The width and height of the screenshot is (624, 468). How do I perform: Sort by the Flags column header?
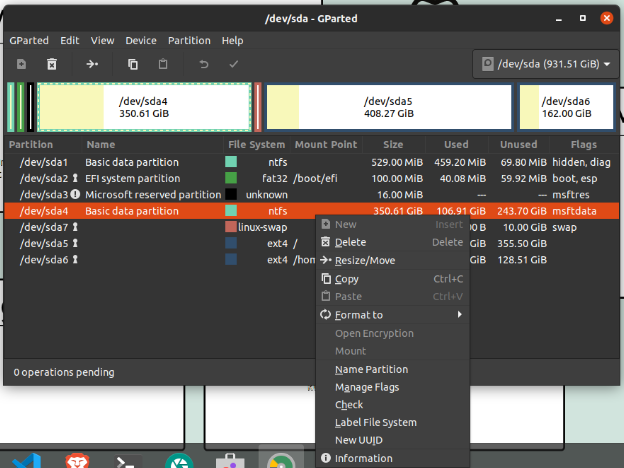583,144
